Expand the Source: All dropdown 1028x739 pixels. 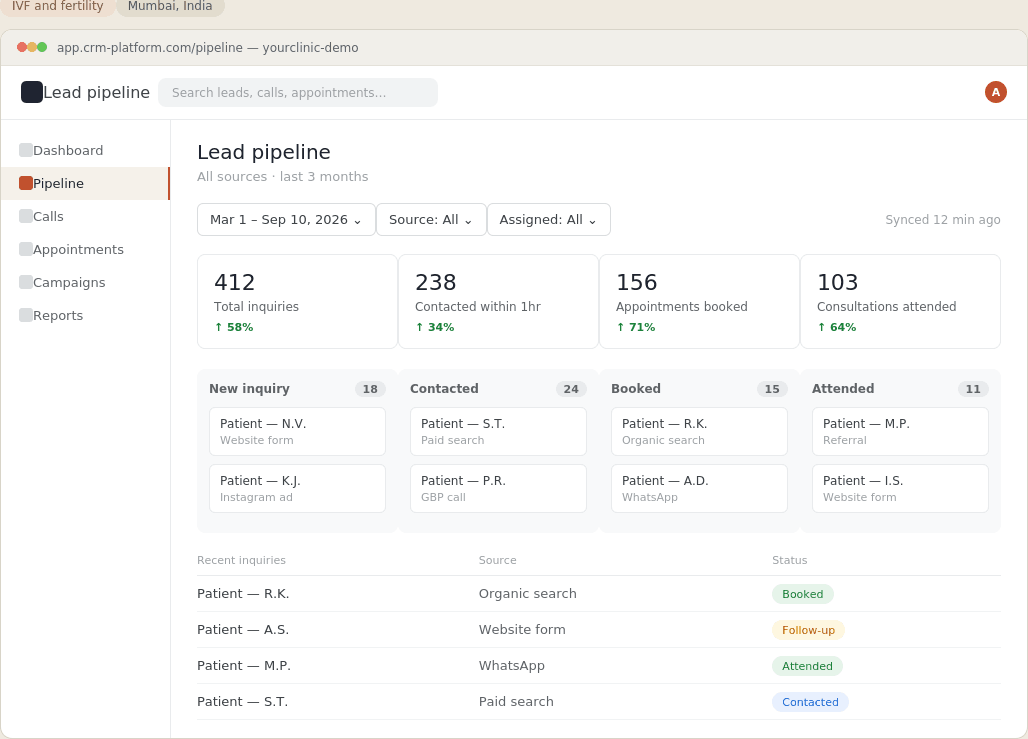pos(431,220)
